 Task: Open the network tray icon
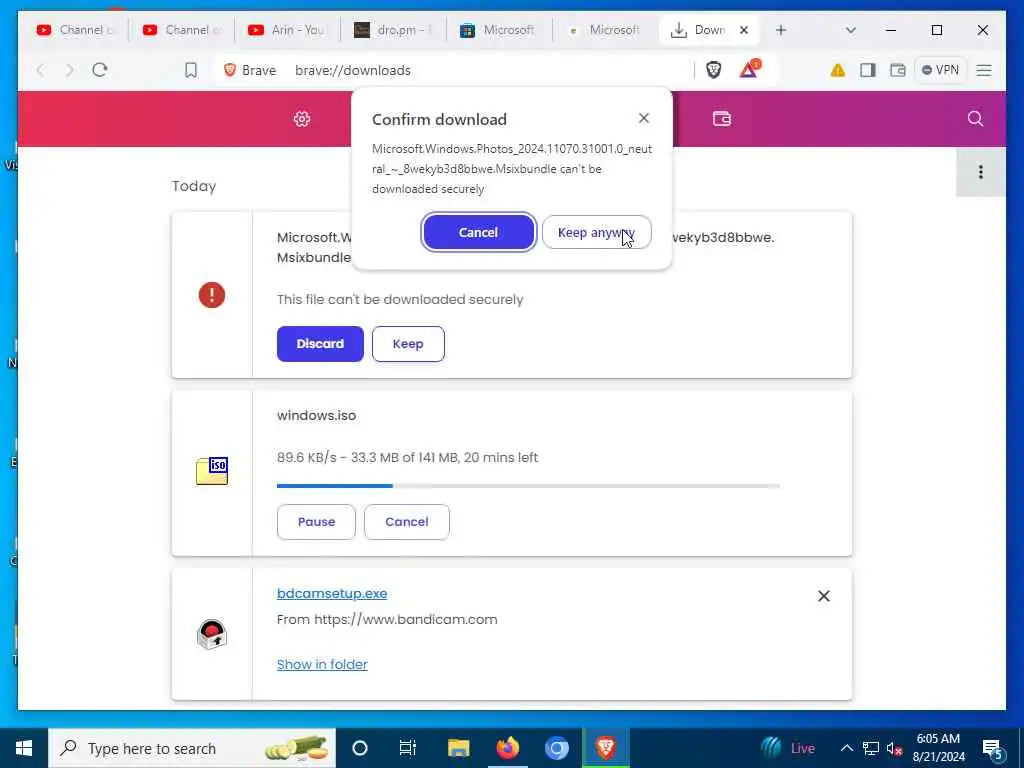point(871,748)
